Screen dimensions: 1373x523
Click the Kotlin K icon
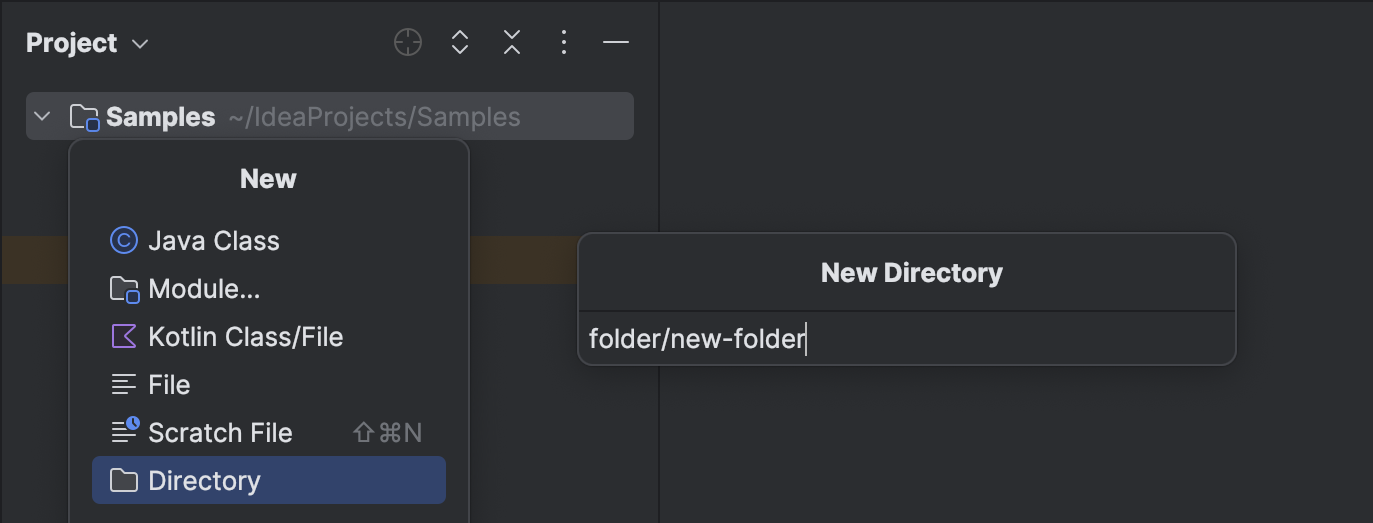point(124,337)
